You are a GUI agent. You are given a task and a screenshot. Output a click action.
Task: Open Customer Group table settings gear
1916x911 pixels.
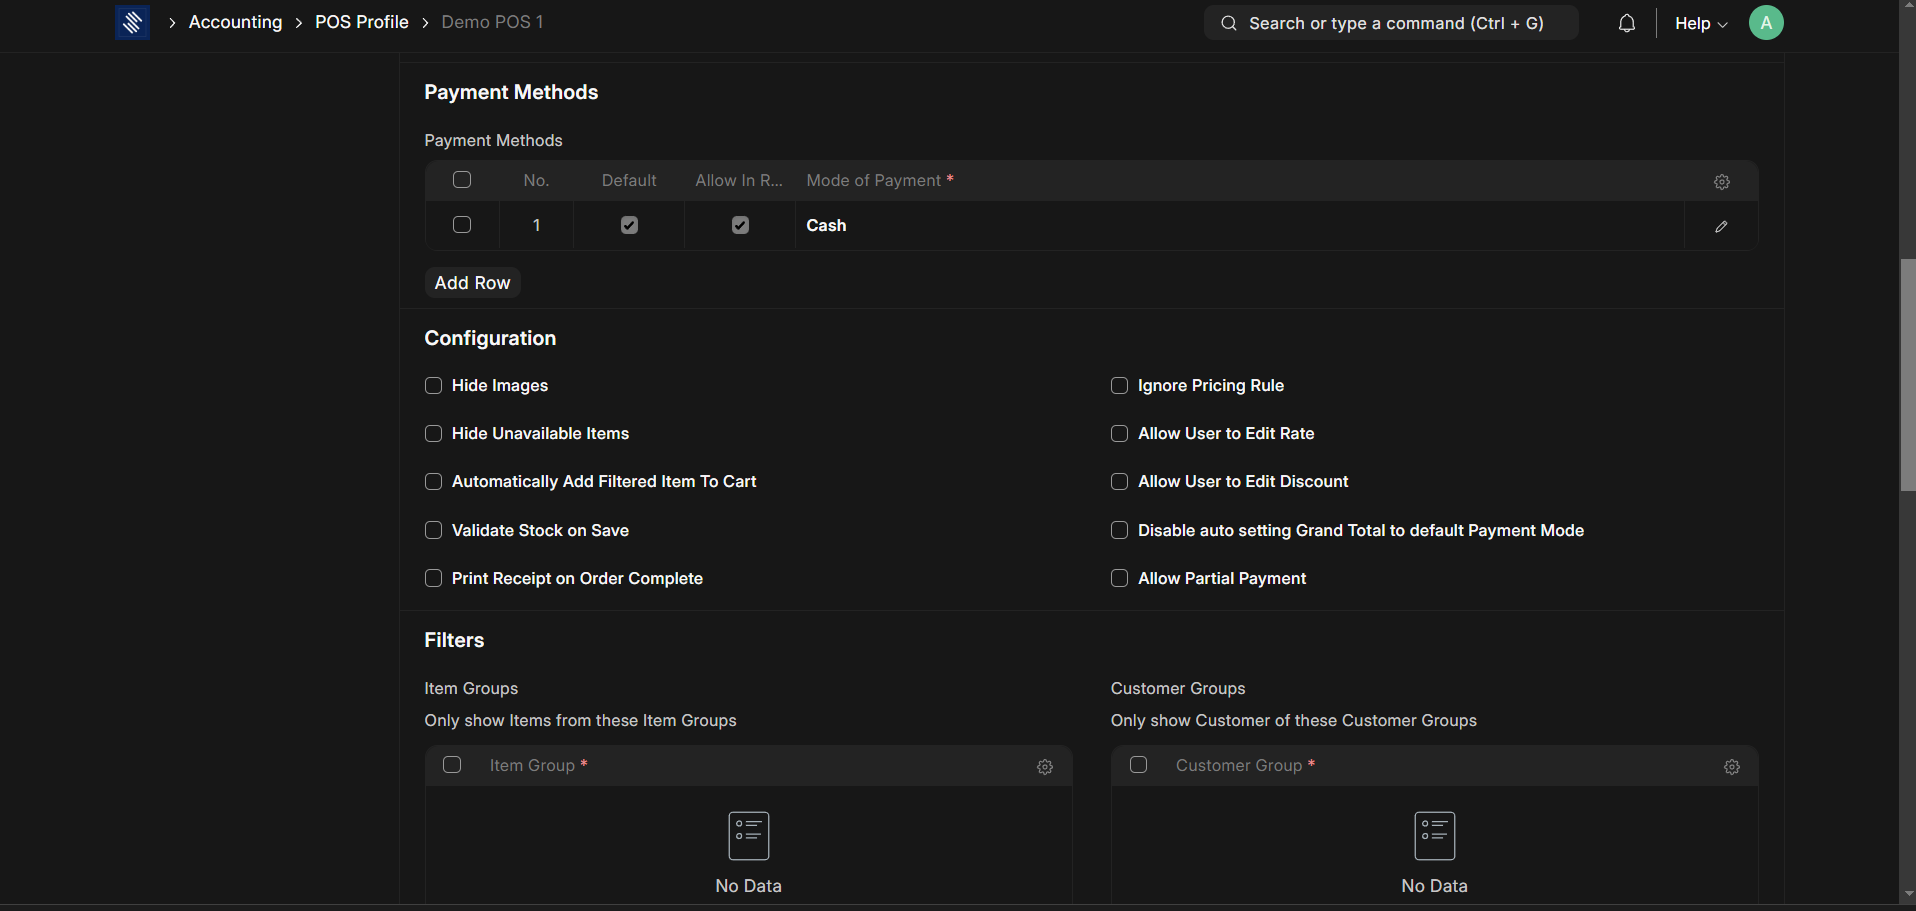pos(1731,767)
